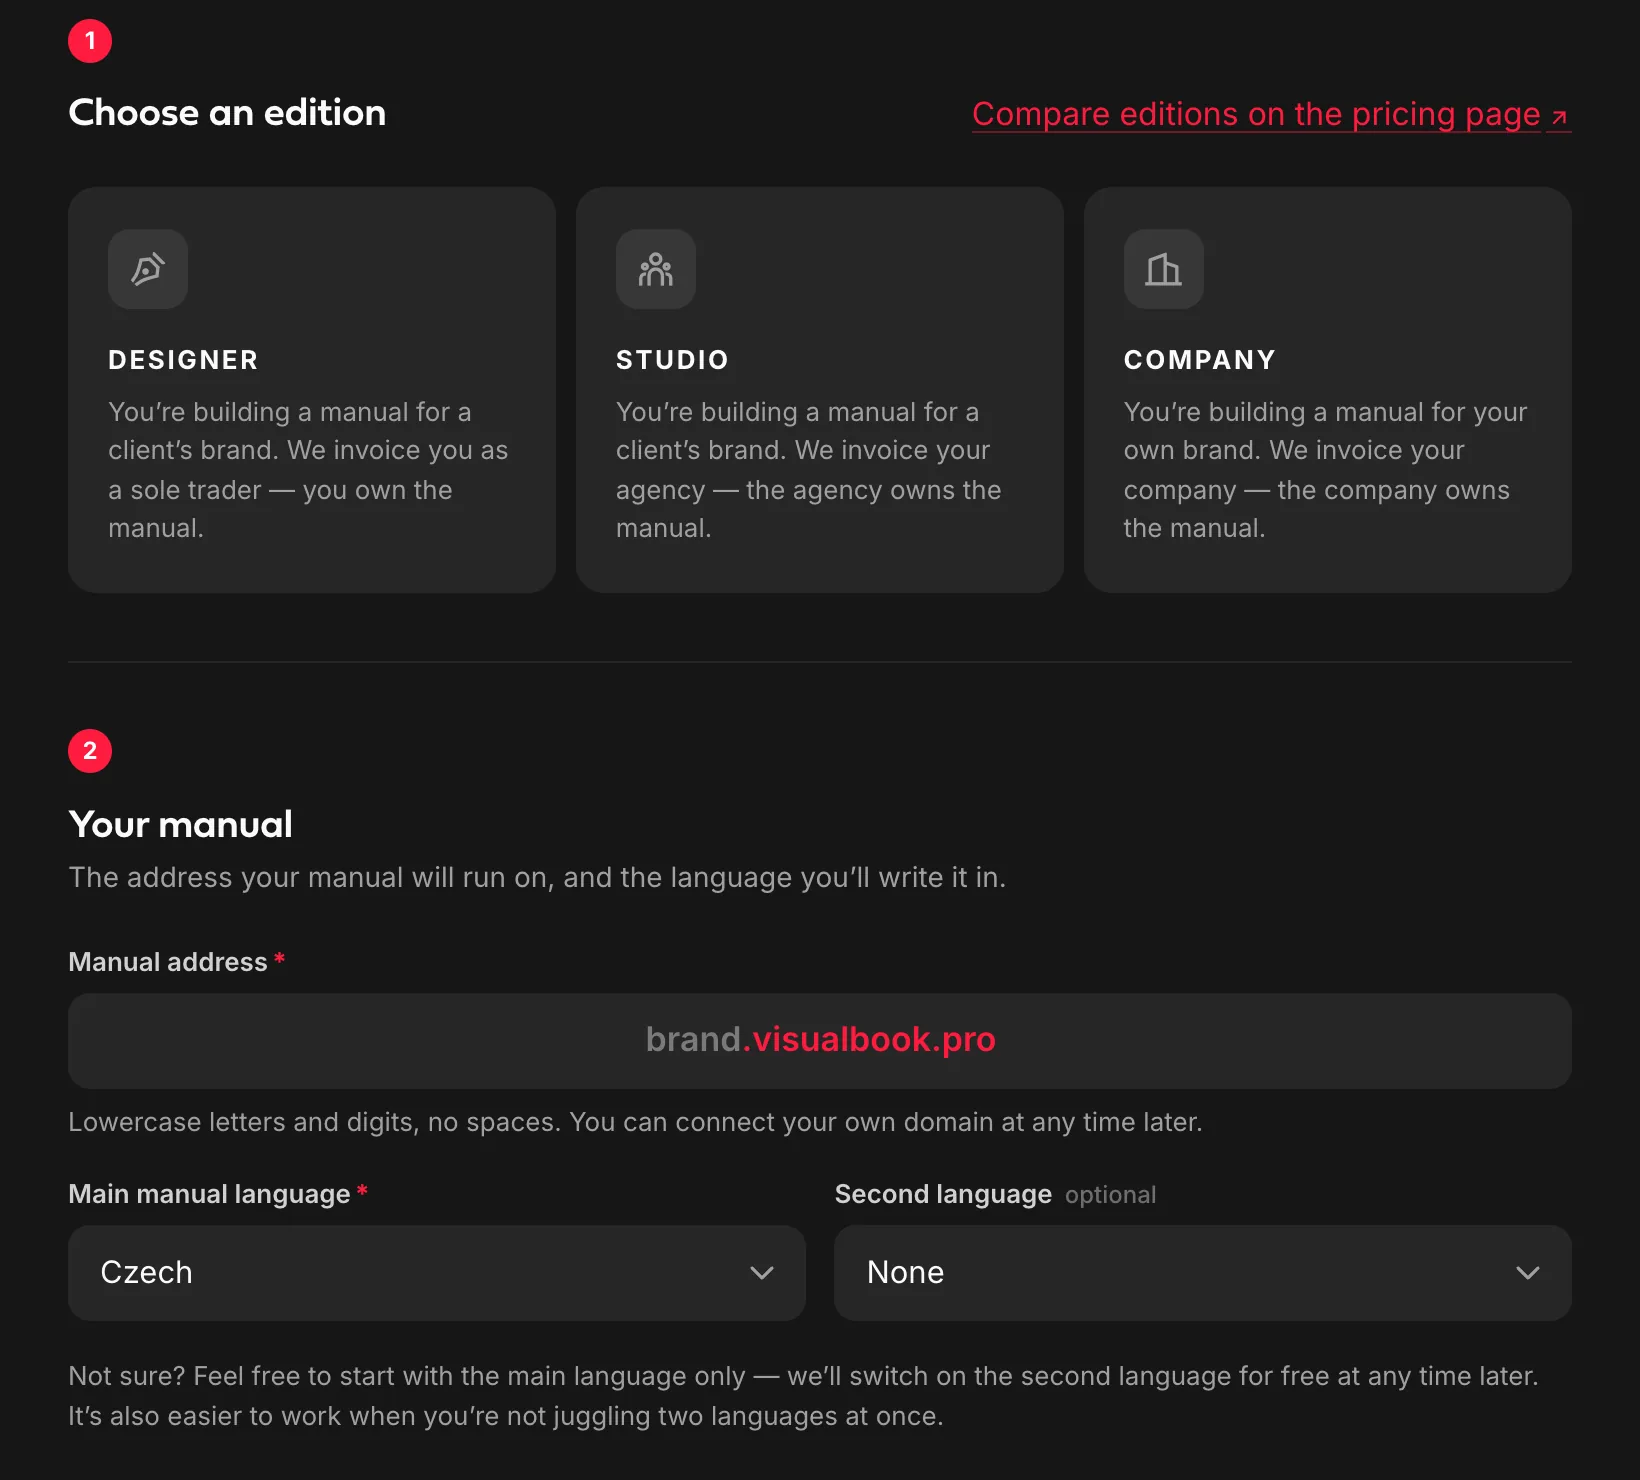Click the 'Second language' label

[943, 1194]
